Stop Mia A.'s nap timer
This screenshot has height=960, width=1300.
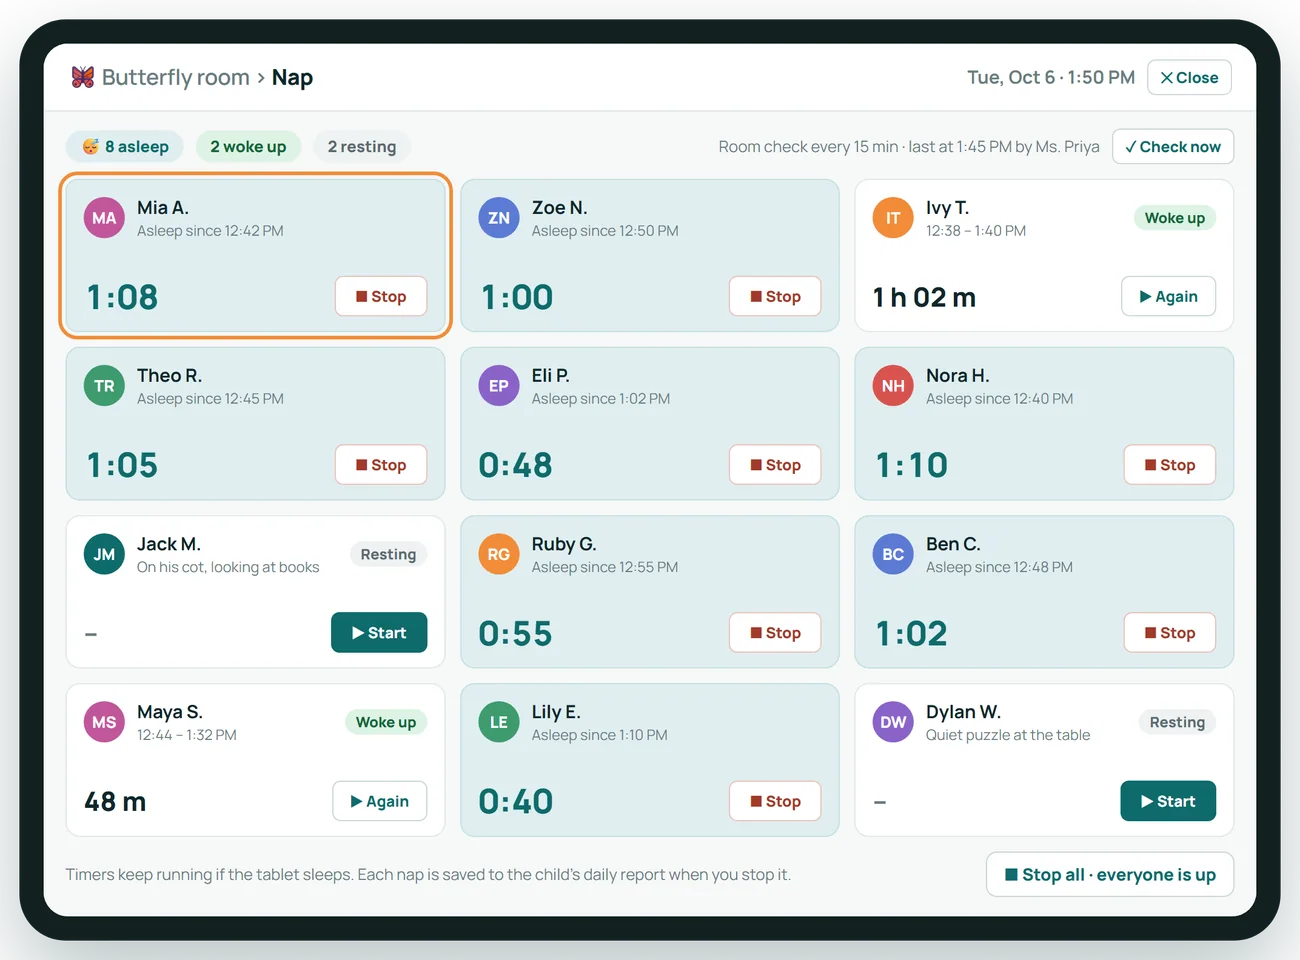click(x=381, y=297)
